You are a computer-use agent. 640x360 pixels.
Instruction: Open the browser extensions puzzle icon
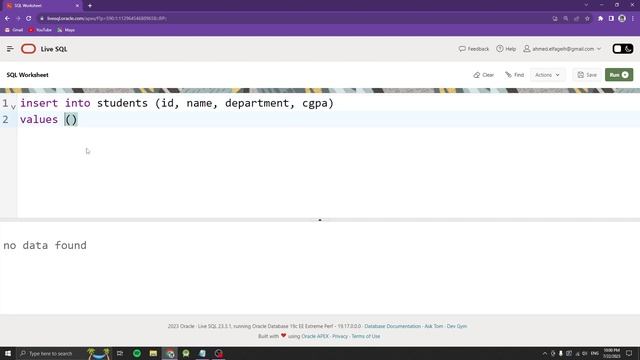(600, 18)
